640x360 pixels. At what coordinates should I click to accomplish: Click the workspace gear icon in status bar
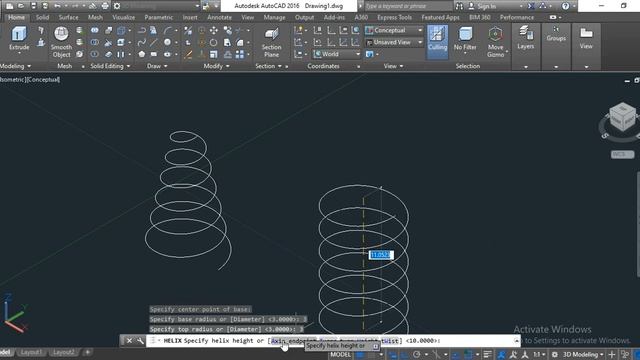tap(554, 354)
